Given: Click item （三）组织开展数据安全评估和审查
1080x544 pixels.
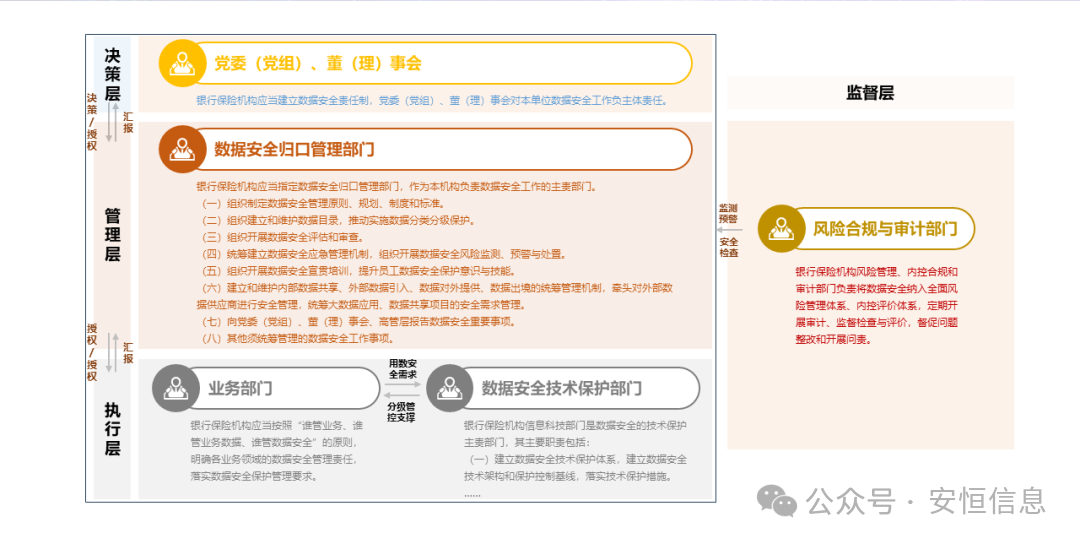Looking at the screenshot, I should (x=283, y=237).
